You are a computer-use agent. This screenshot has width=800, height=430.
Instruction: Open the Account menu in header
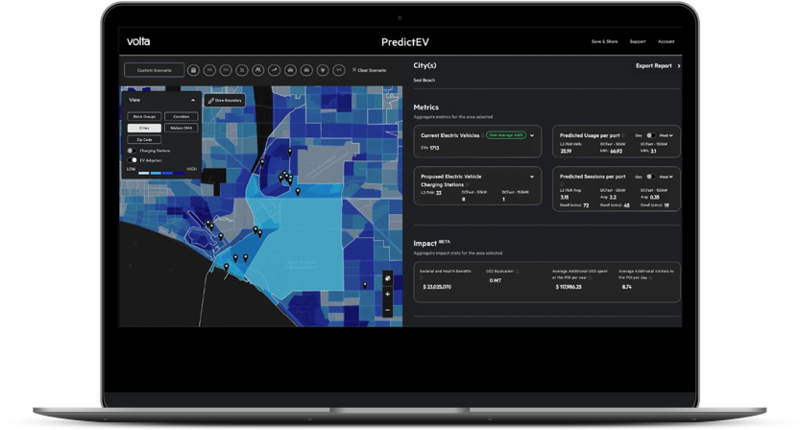point(666,42)
